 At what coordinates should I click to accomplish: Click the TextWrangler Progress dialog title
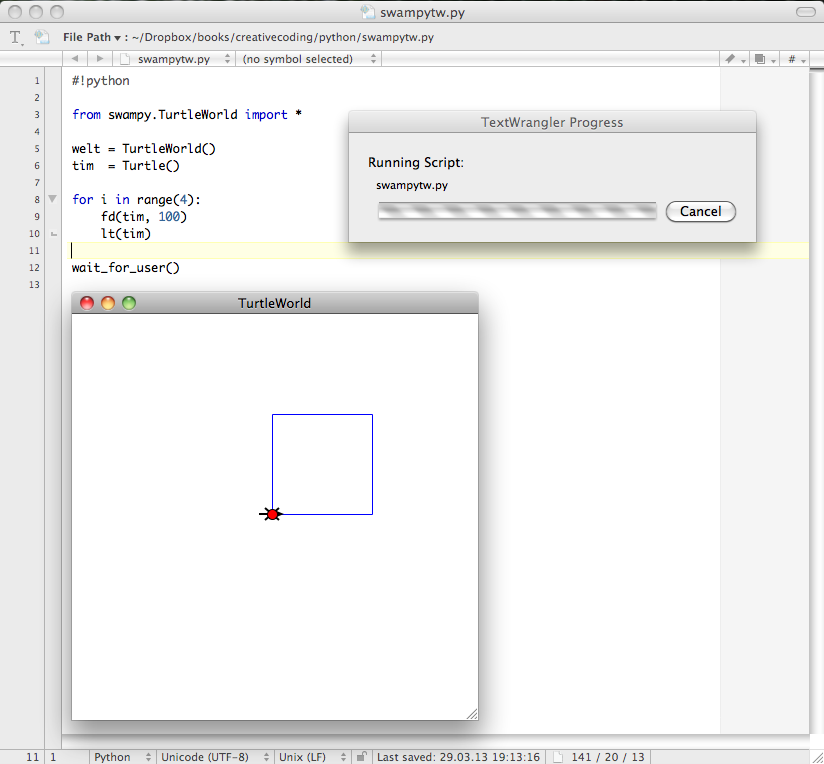pyautogui.click(x=552, y=122)
